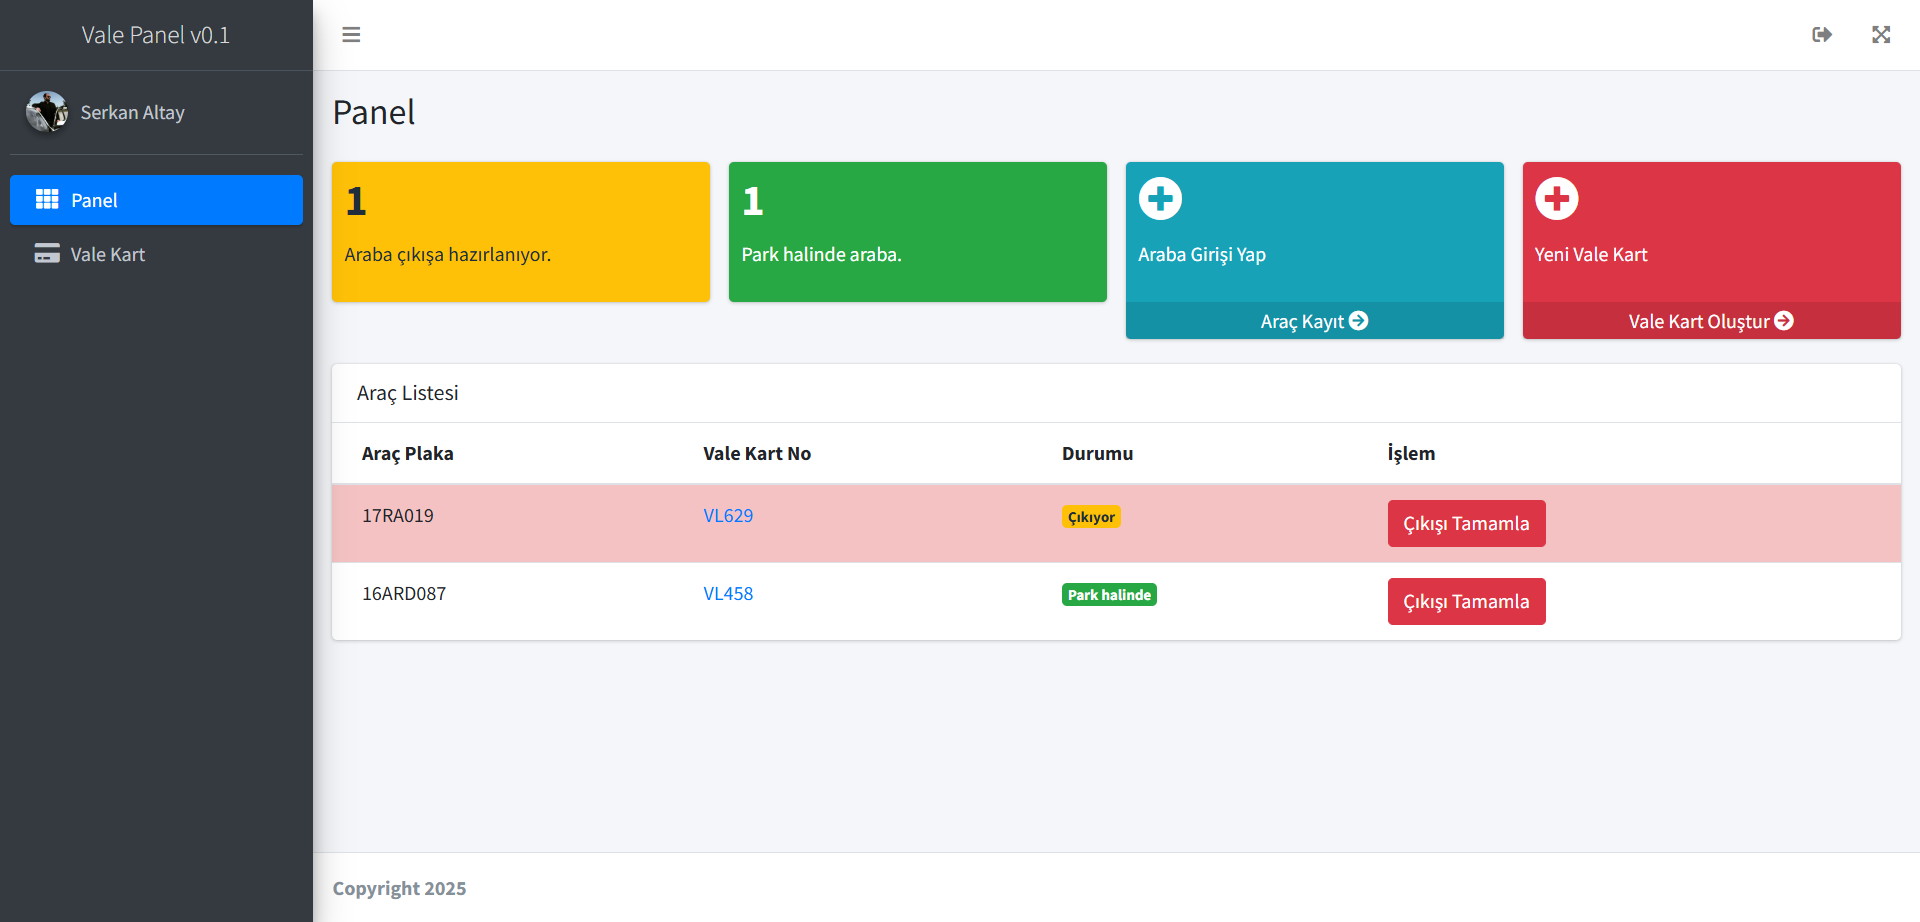1920x922 pixels.
Task: Click the arrow icon next to Vale Kart Oluştur
Action: pyautogui.click(x=1786, y=320)
